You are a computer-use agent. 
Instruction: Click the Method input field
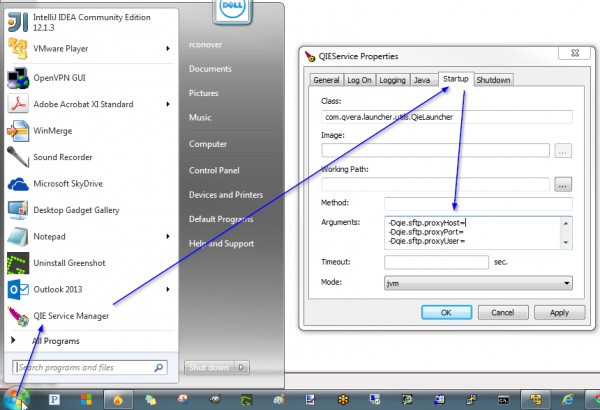[x=478, y=204]
